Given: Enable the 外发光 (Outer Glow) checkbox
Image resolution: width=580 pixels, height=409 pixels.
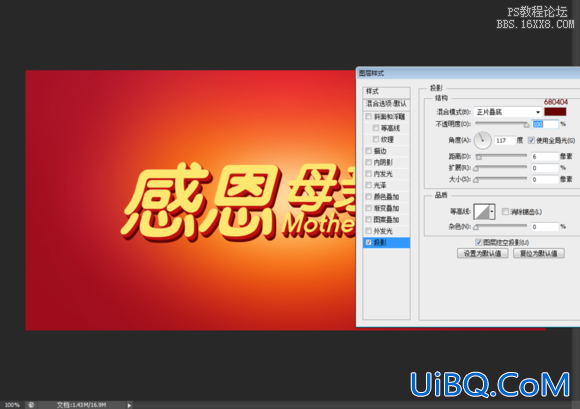Looking at the screenshot, I should pos(368,231).
